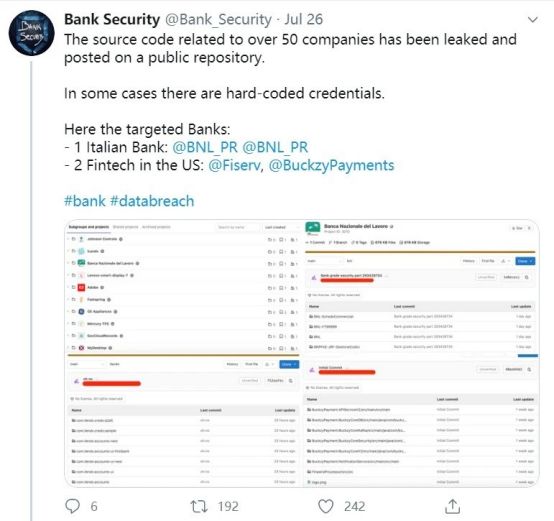The height and width of the screenshot is (521, 554).
Task: Open the first @BNL_PR mention
Action: [x=205, y=147]
